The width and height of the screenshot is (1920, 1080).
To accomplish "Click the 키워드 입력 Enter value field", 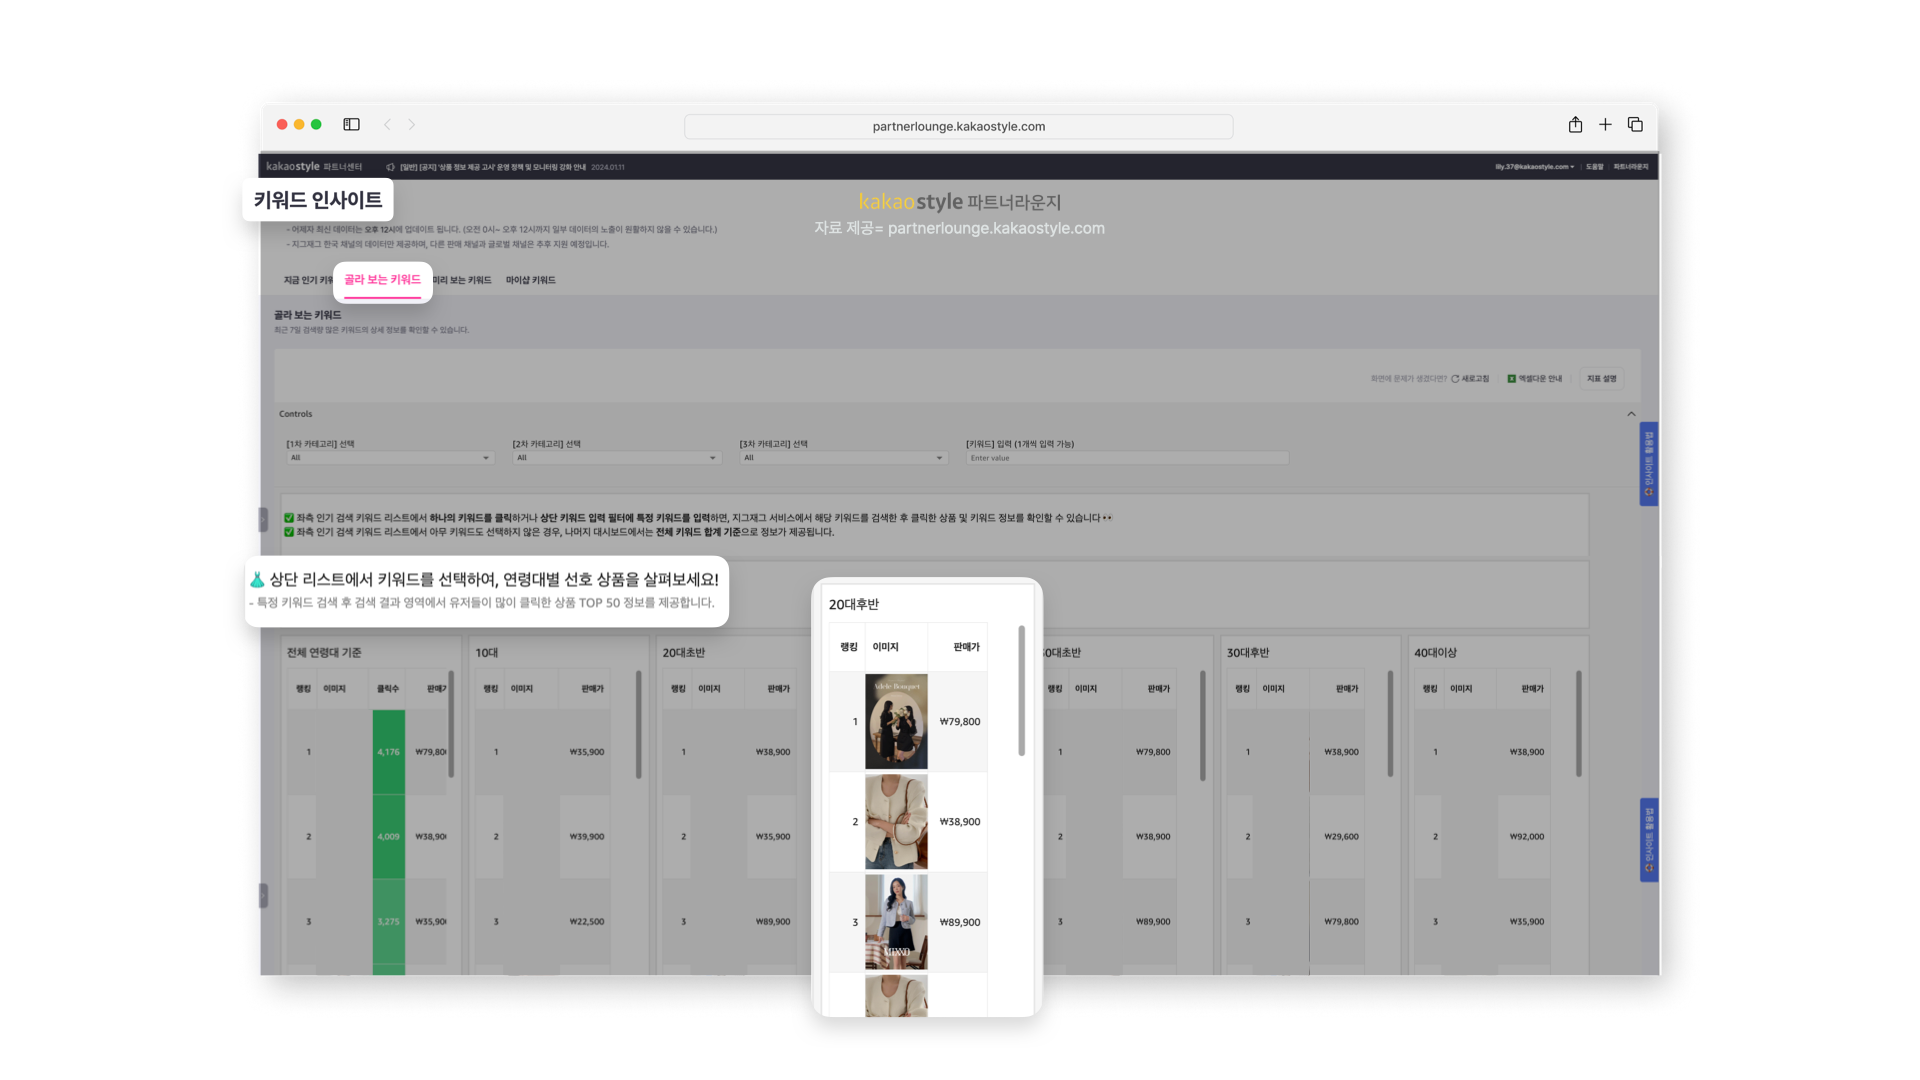I will (1127, 458).
